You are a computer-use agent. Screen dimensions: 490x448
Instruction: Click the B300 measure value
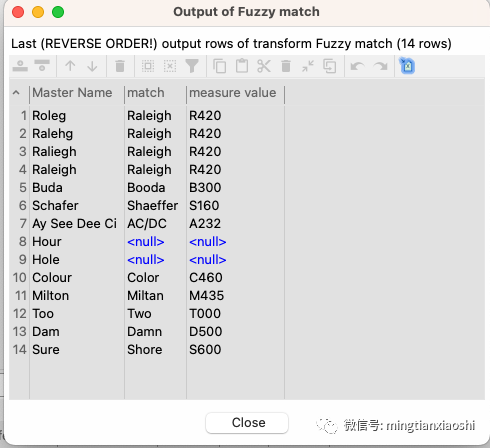point(205,188)
